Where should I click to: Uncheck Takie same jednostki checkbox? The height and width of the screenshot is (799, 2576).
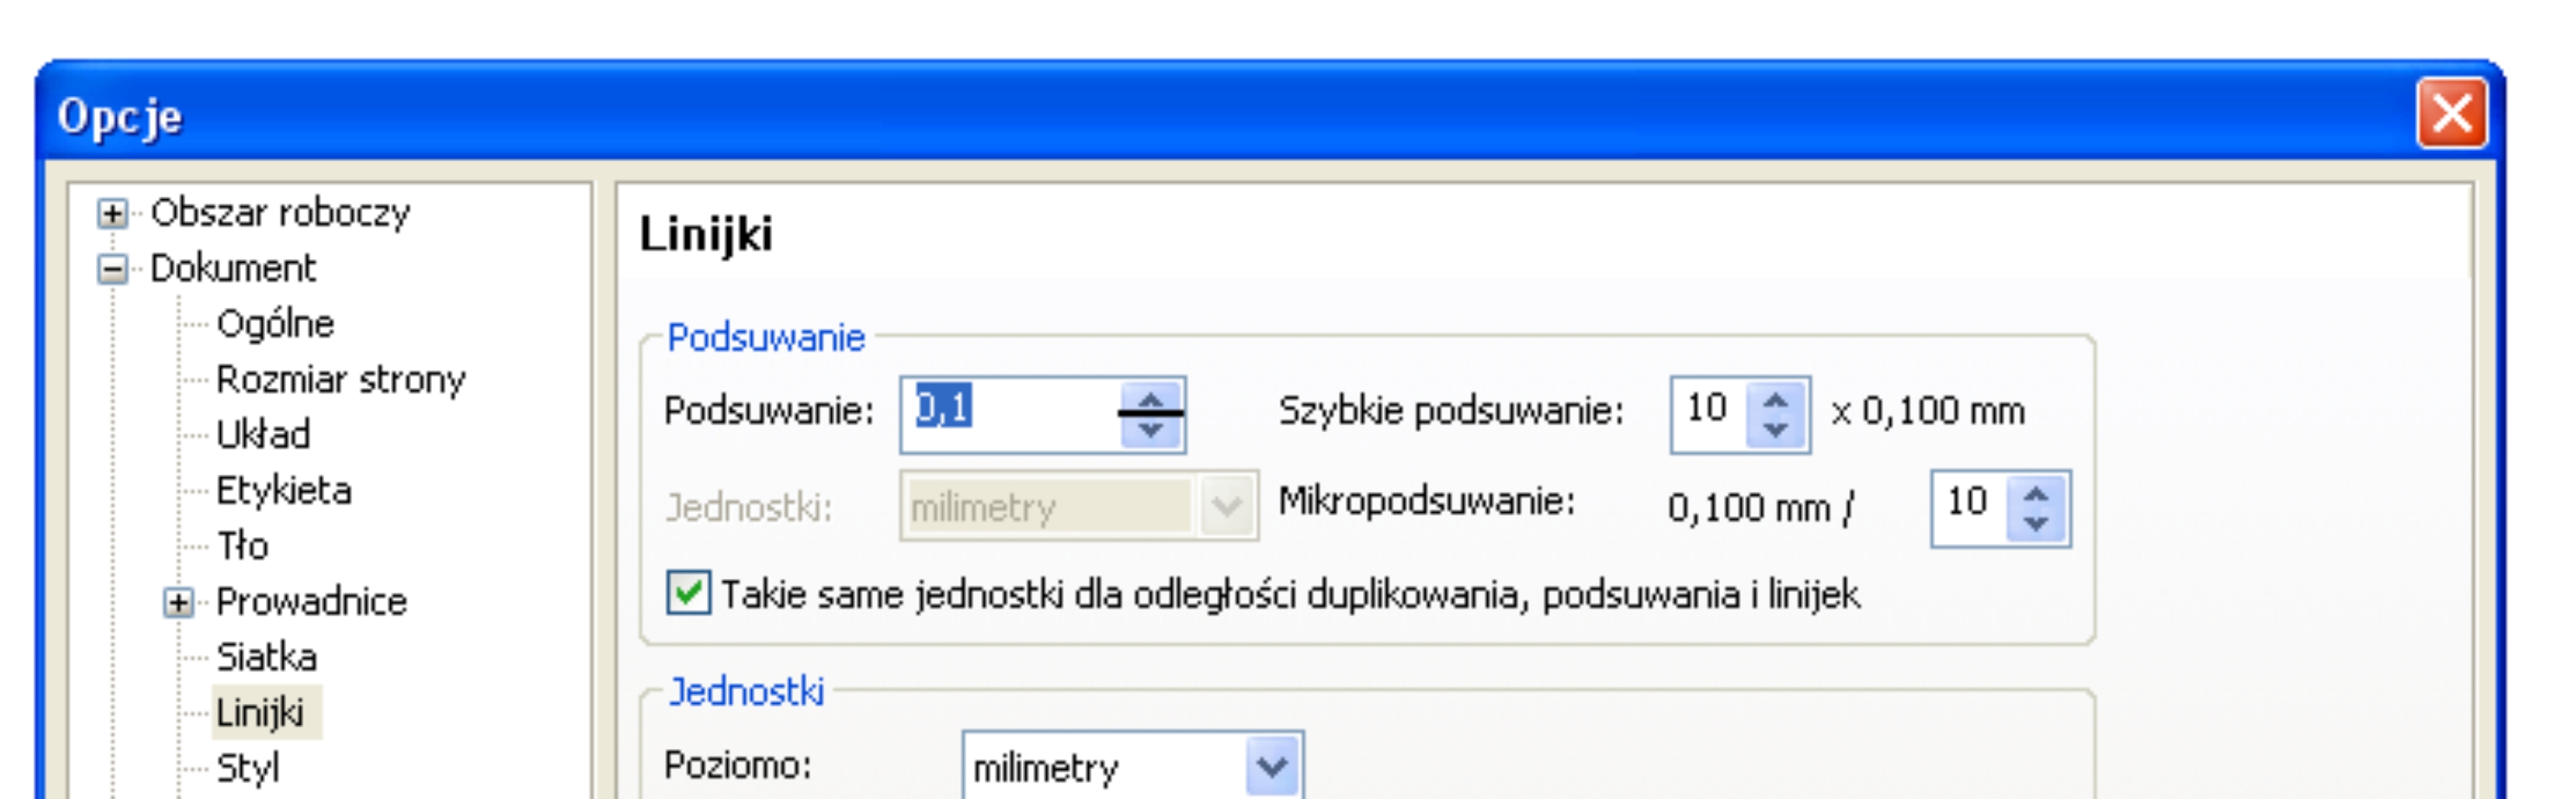(x=689, y=593)
